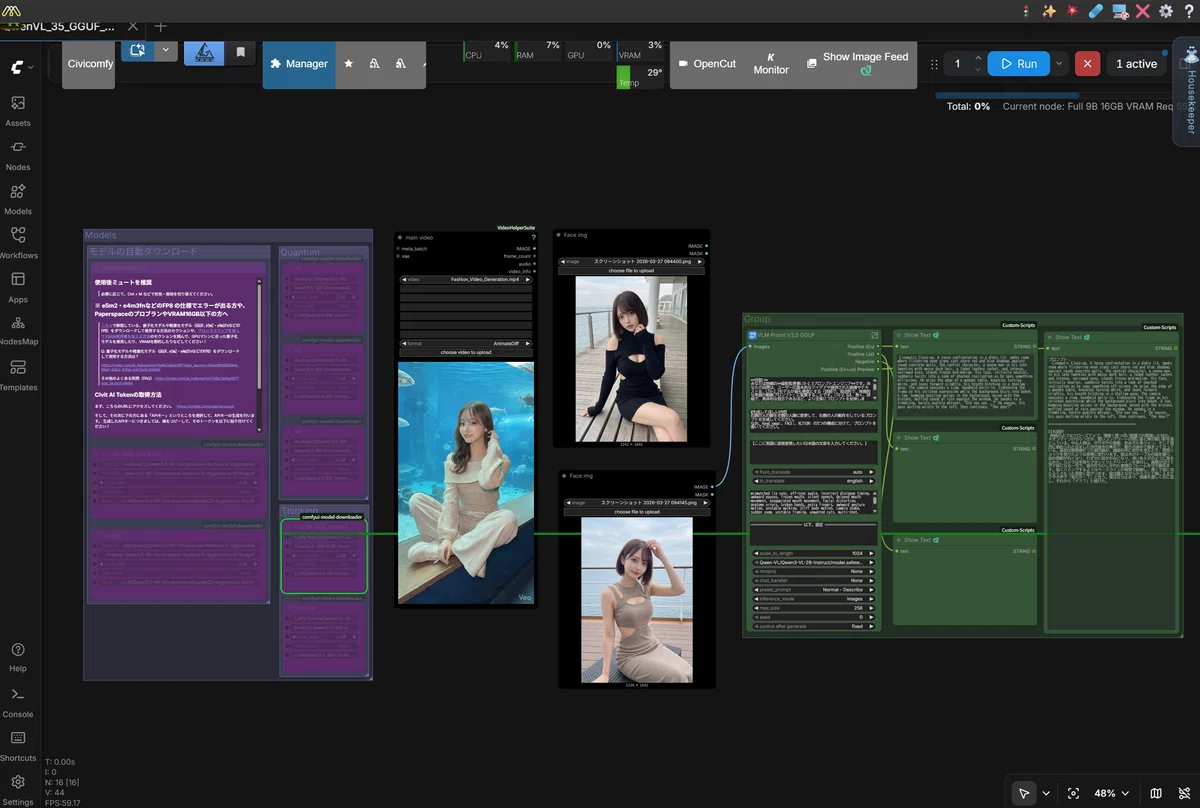Click the fit view icon in bottom toolbar
The height and width of the screenshot is (808, 1200).
point(1073,793)
